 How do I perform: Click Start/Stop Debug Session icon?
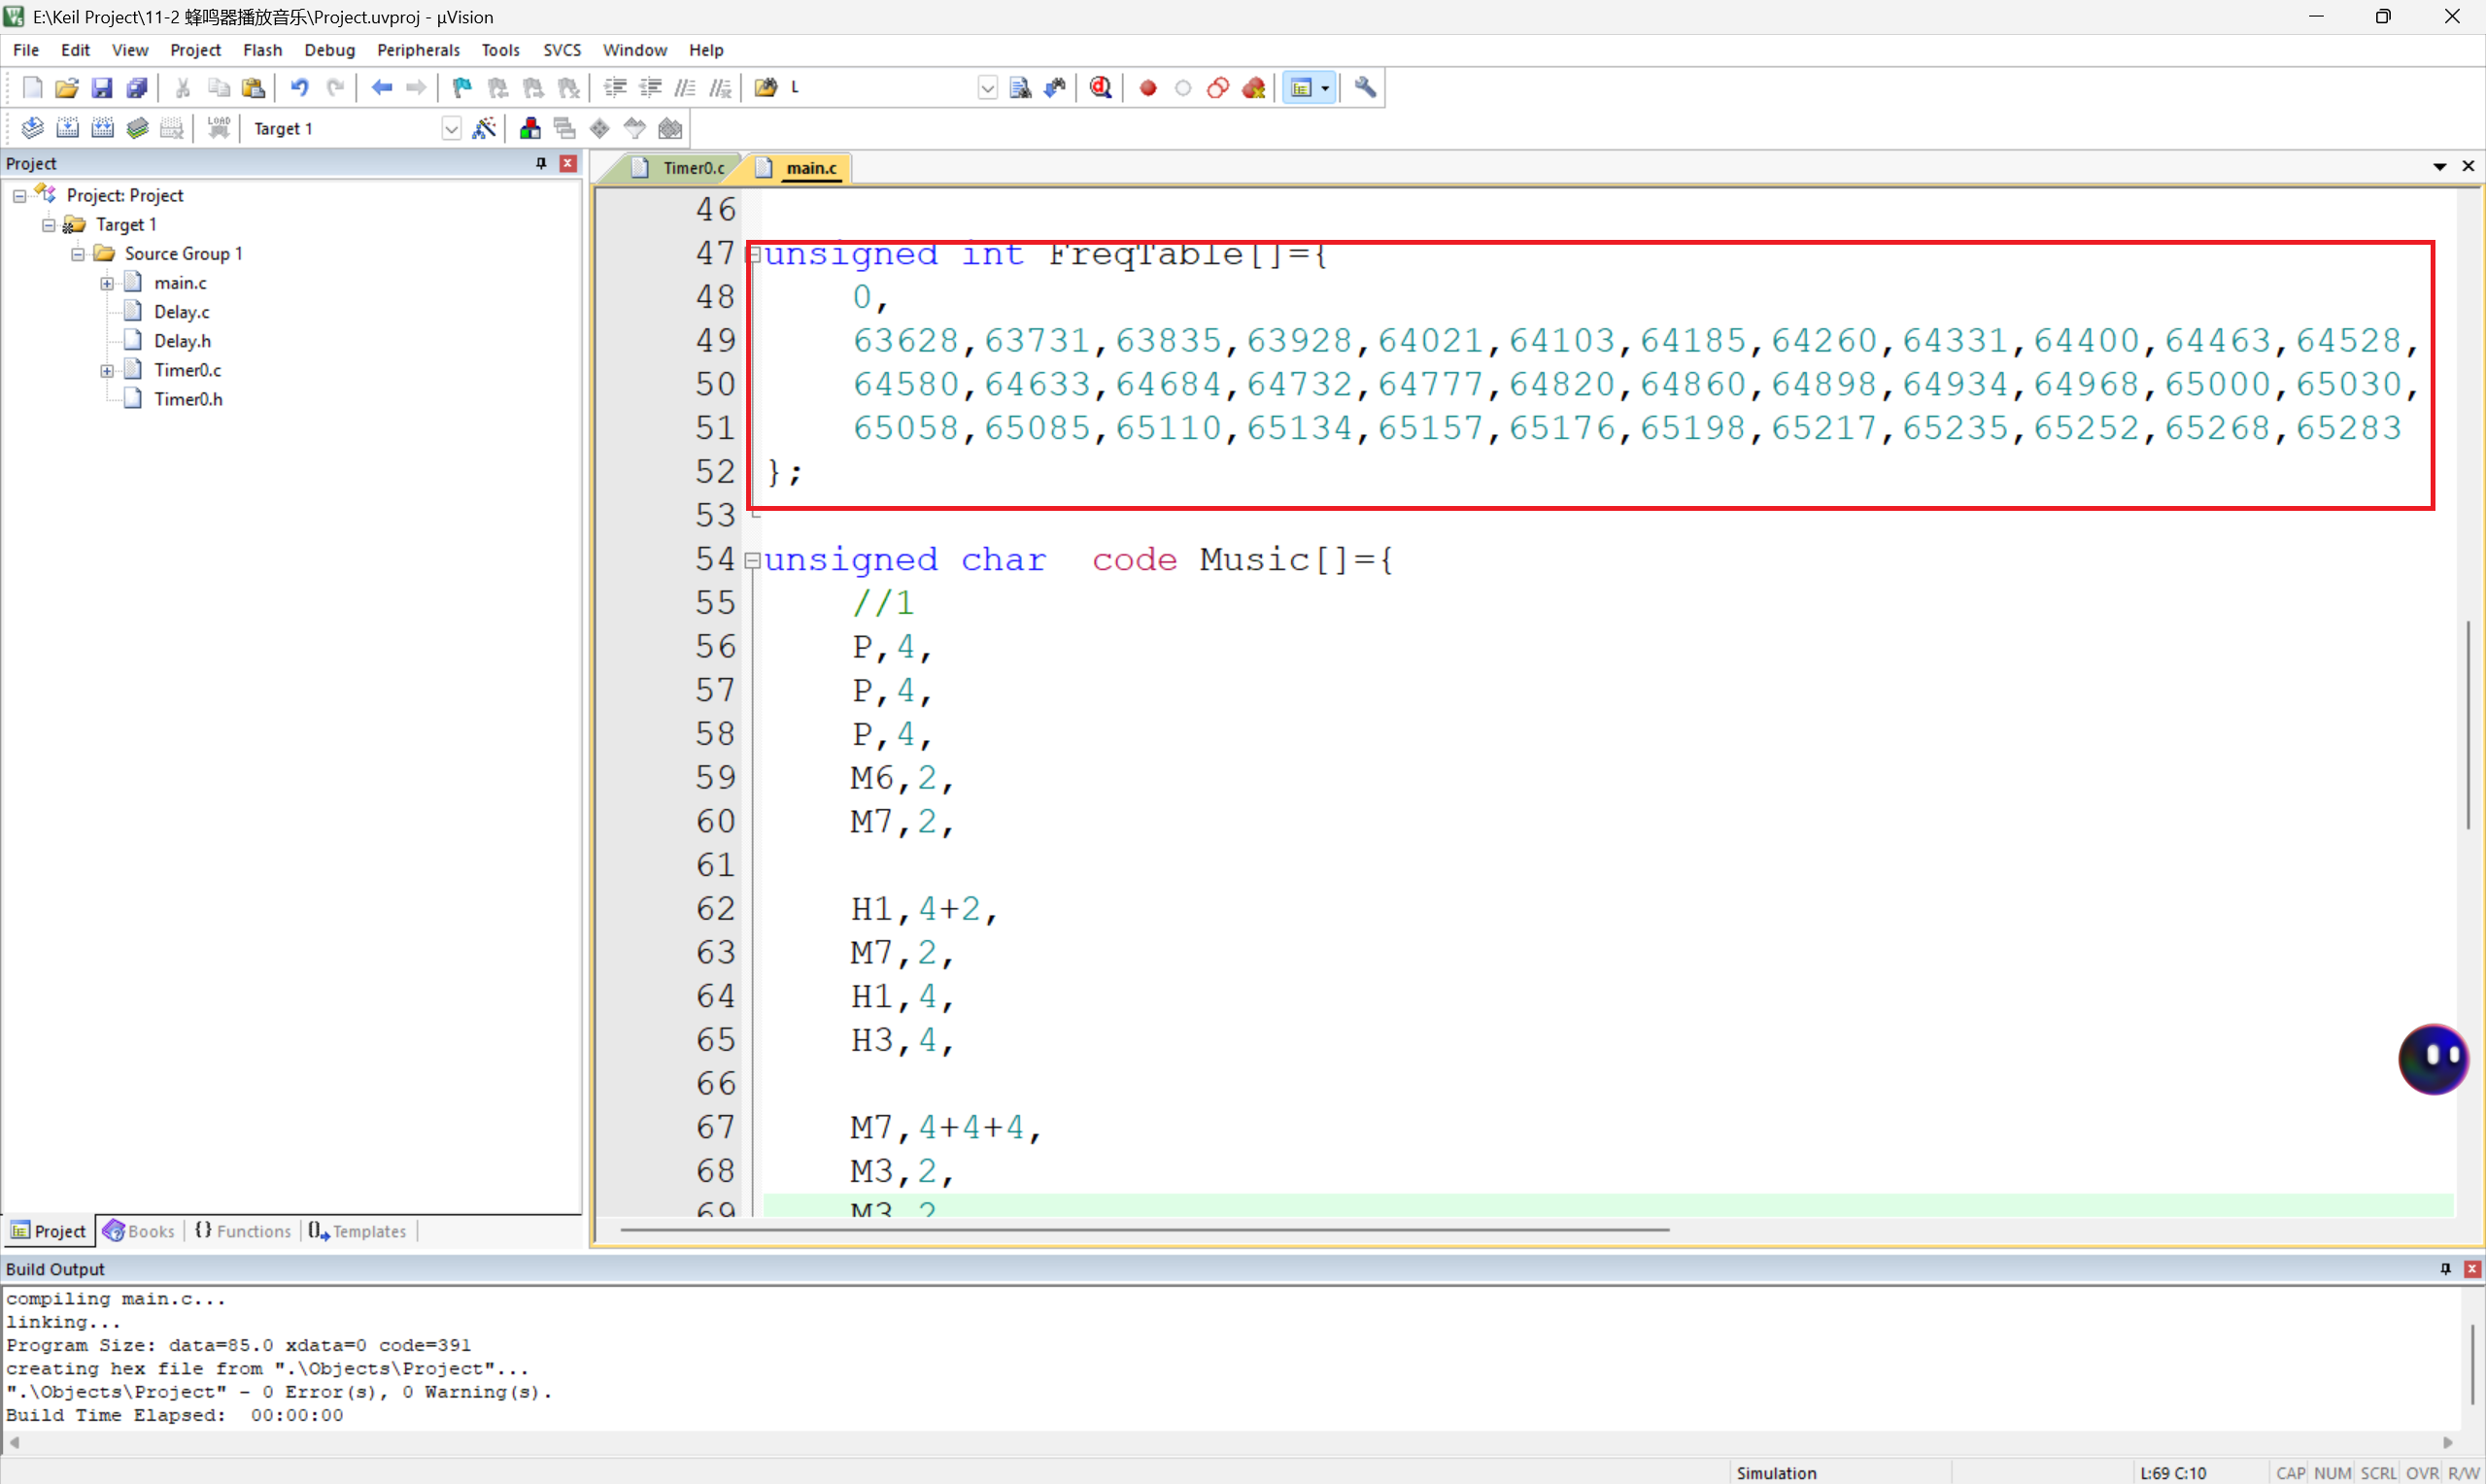(1101, 88)
